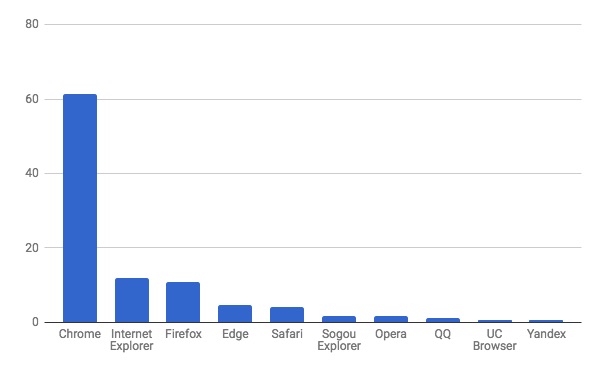The height and width of the screenshot is (371, 600).
Task: Click the 20 y-axis value
Action: pos(32,248)
